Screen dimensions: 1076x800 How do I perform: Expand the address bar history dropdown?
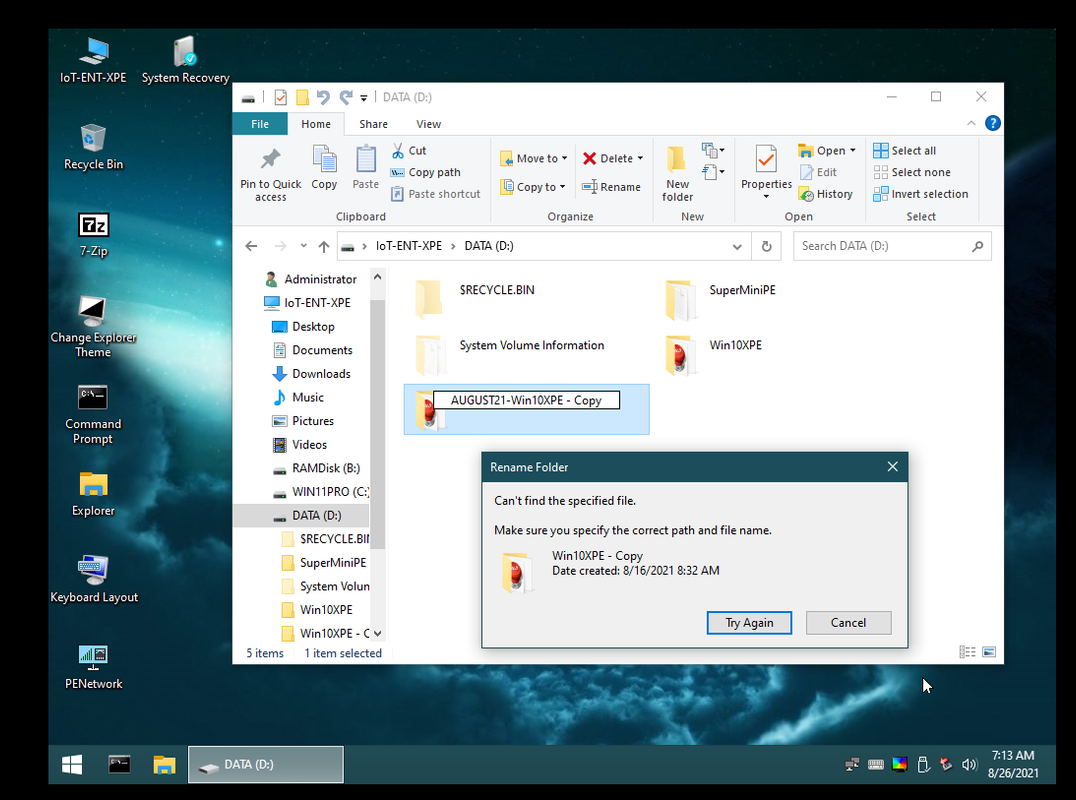tap(737, 246)
